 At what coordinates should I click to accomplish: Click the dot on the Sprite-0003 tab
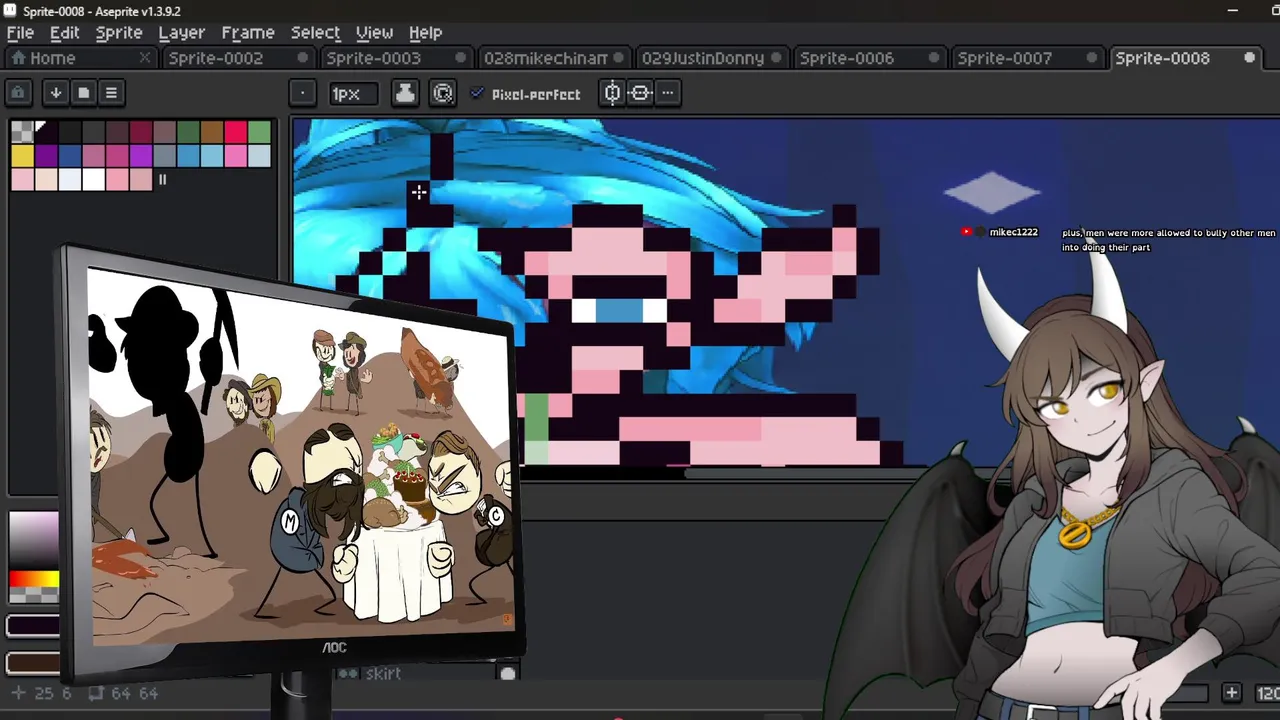460,58
